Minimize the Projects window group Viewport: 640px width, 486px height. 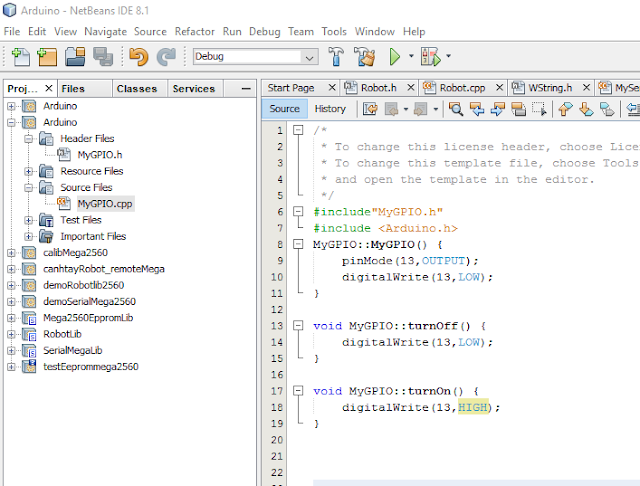(x=246, y=89)
